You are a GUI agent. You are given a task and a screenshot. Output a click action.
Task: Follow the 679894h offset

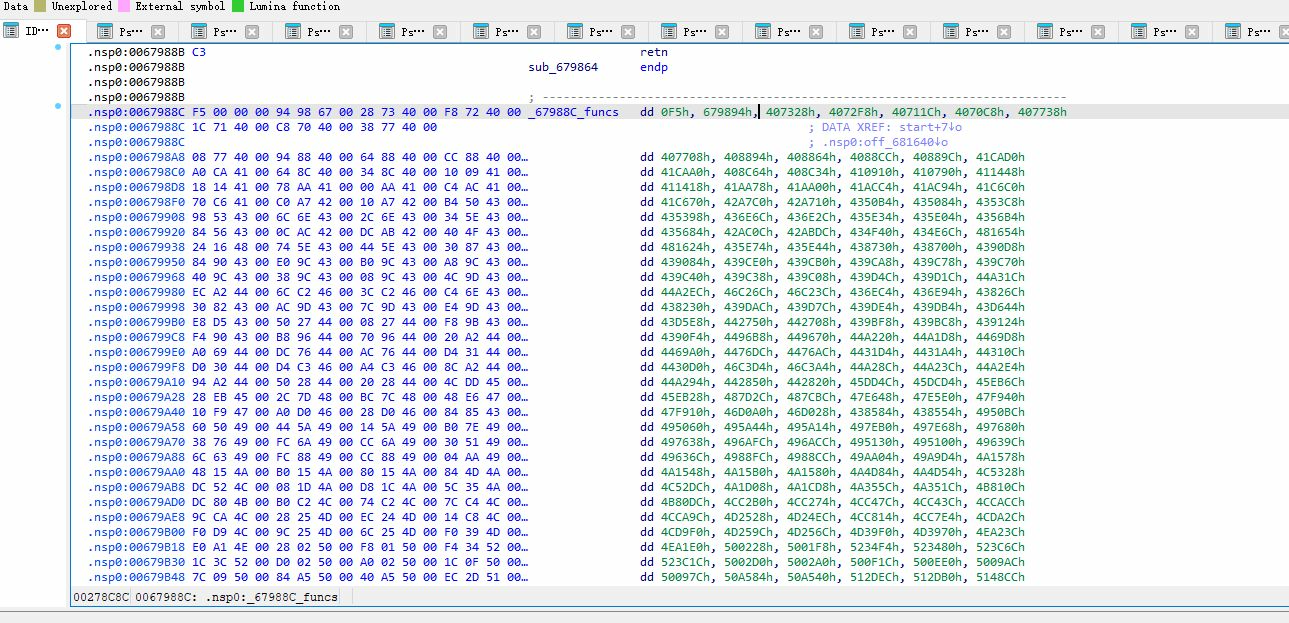728,112
